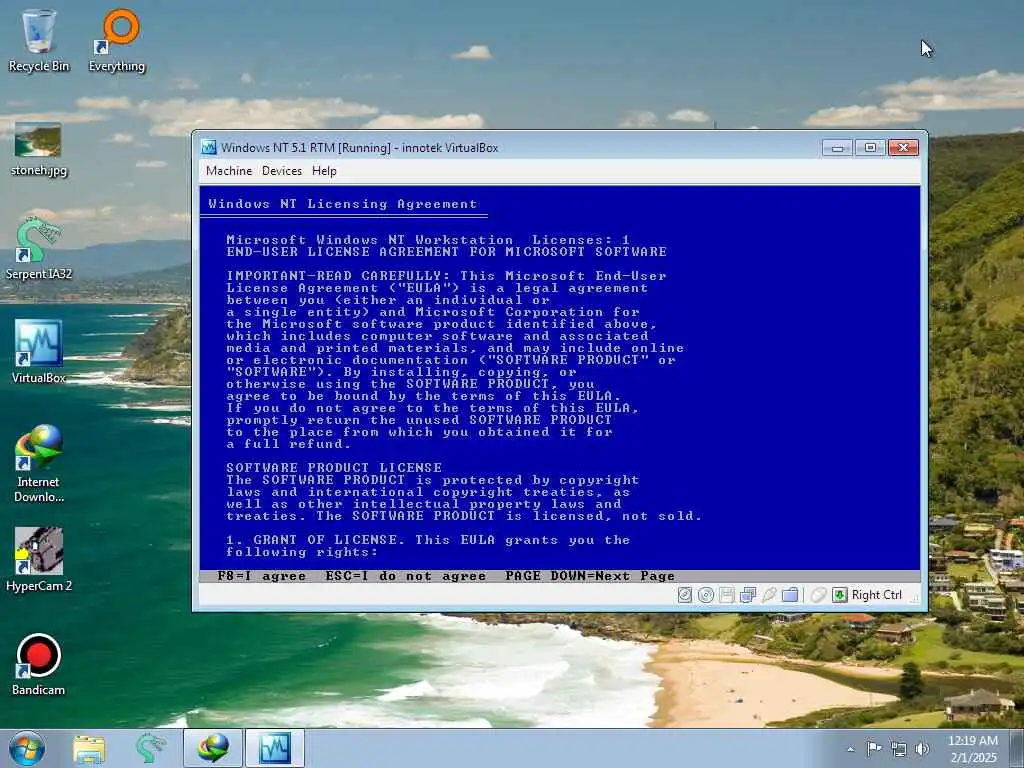Image resolution: width=1024 pixels, height=768 pixels.
Task: Click the SOFTWARE PRODUCT LICENSE heading line
Action: 334,468
